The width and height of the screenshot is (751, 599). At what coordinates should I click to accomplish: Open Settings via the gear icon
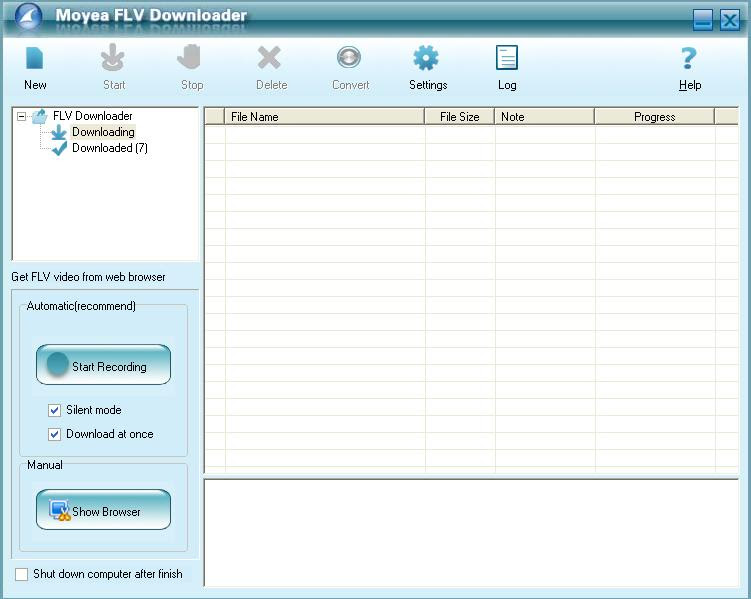tap(426, 58)
